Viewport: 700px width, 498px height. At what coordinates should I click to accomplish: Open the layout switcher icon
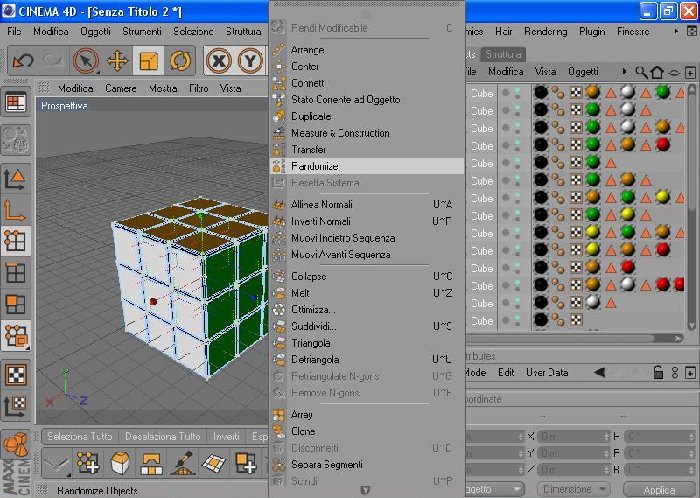[x=16, y=103]
